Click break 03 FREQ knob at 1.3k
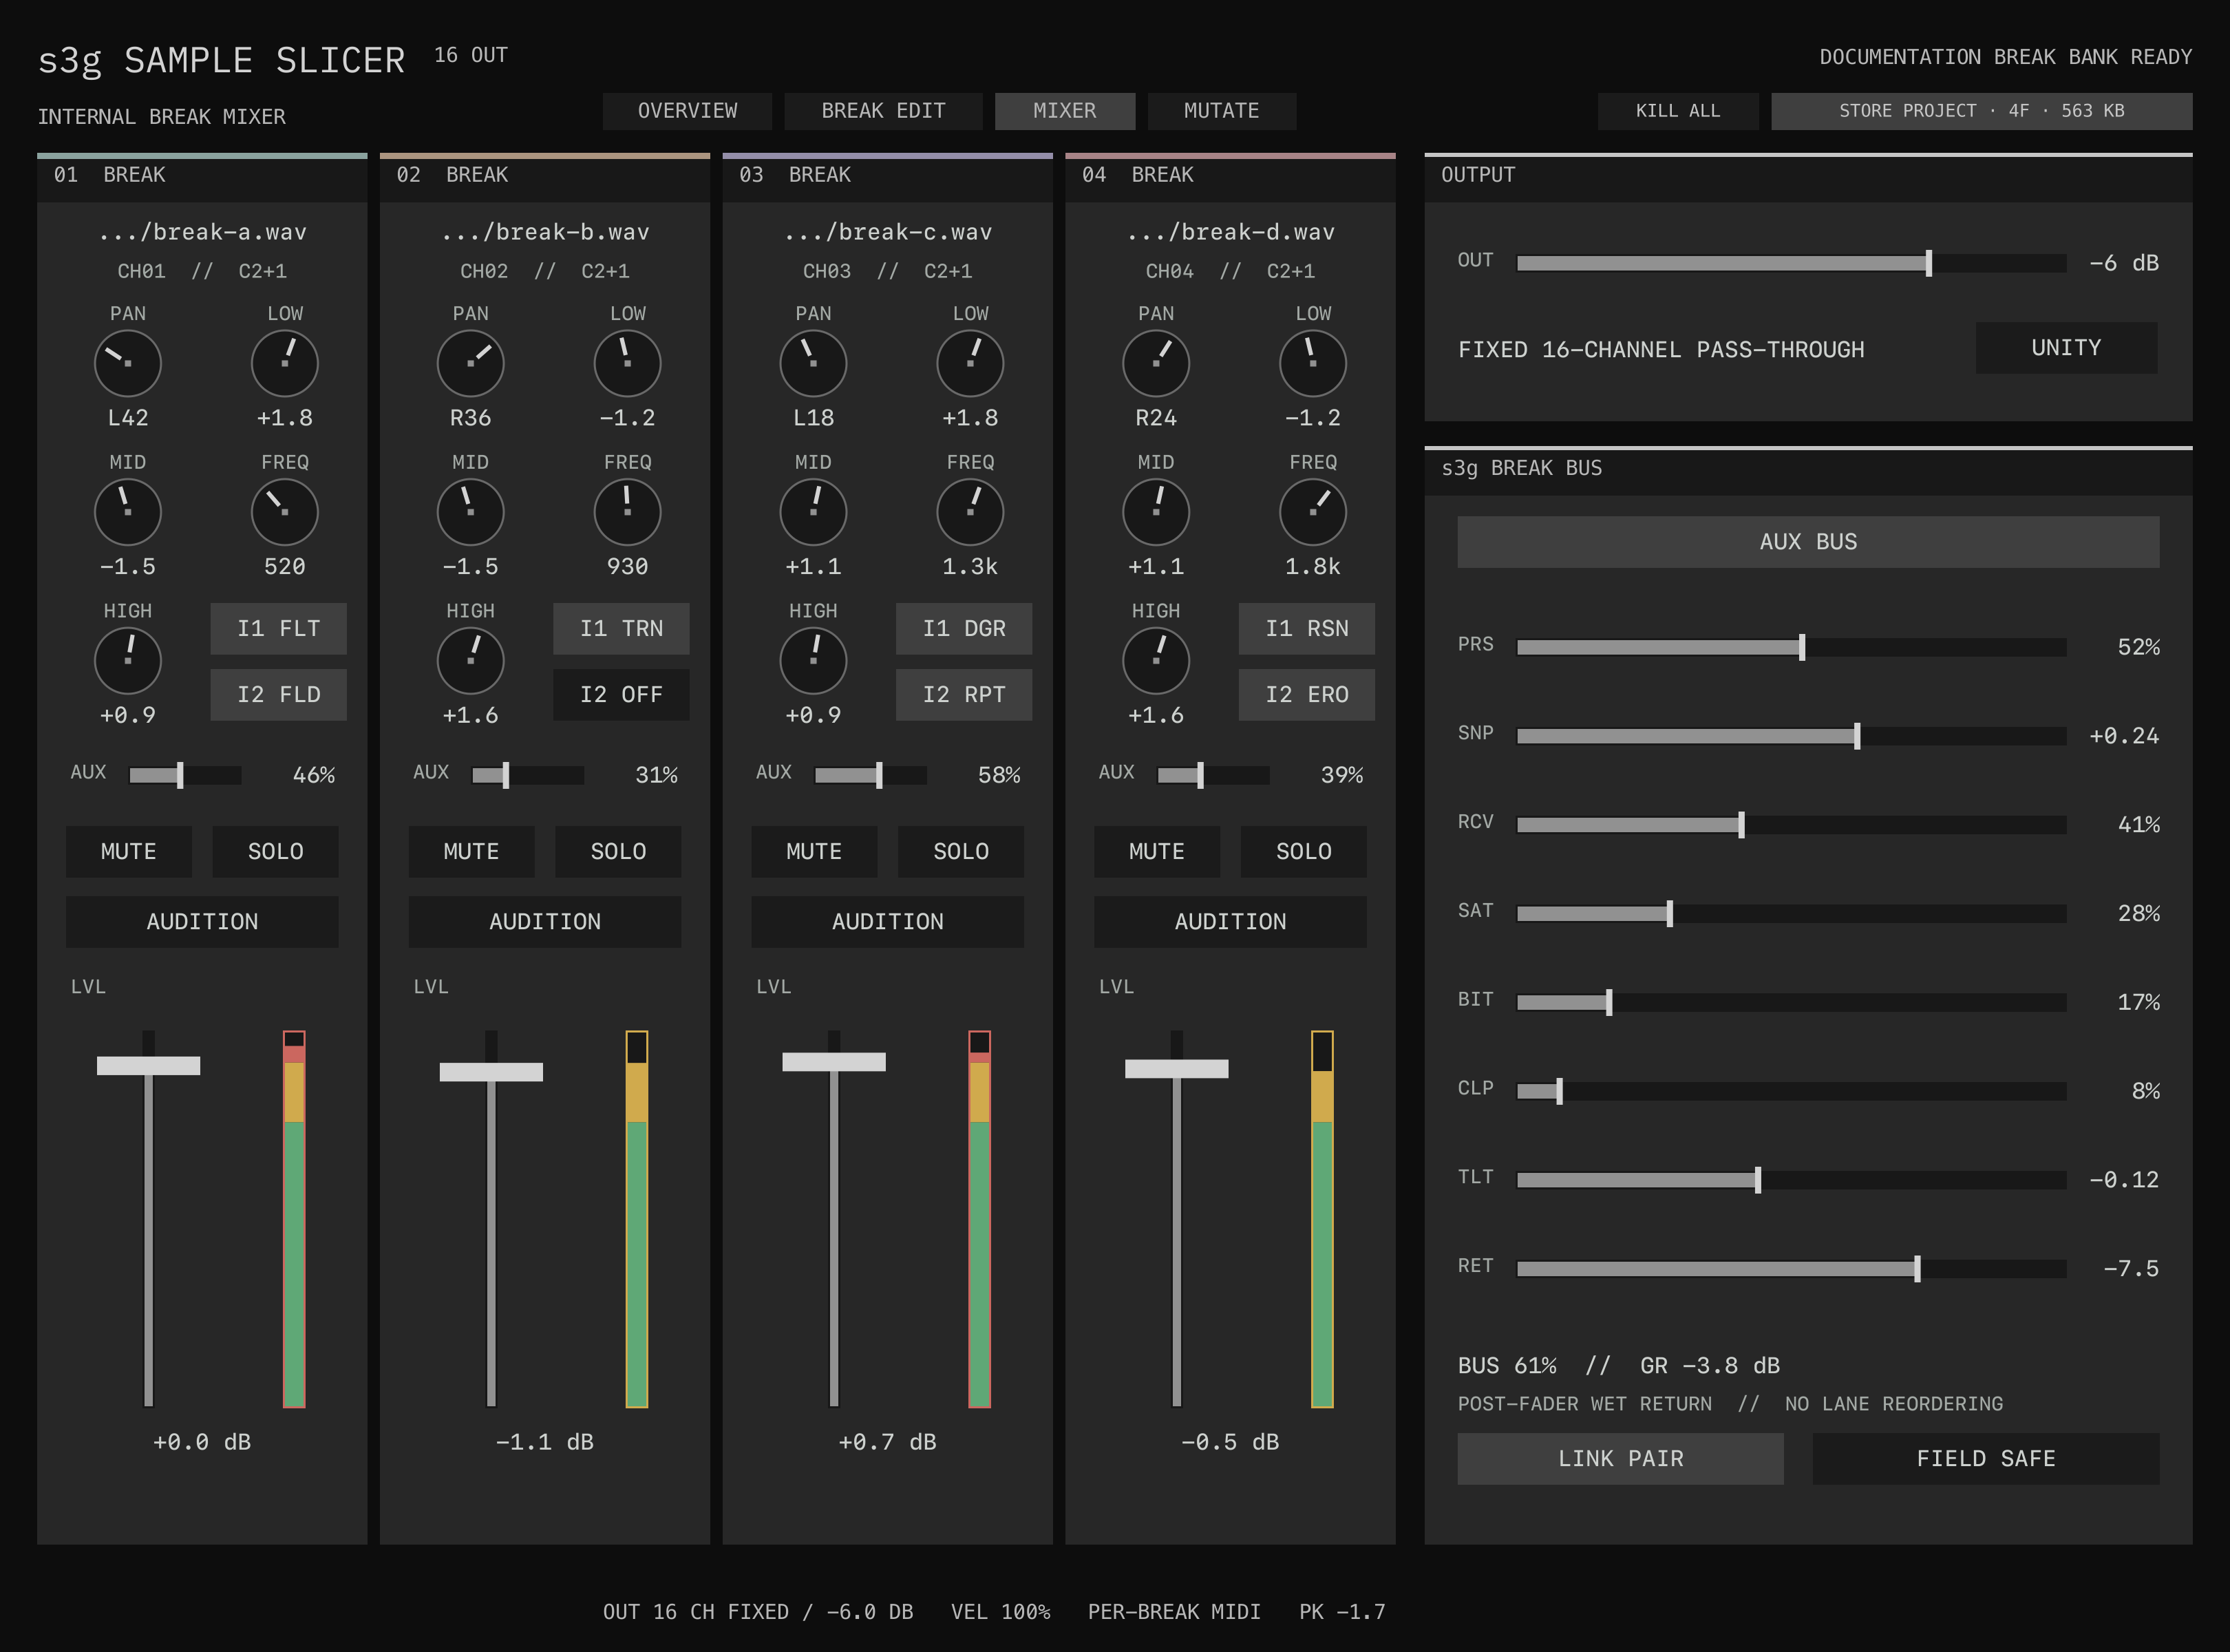 click(970, 512)
